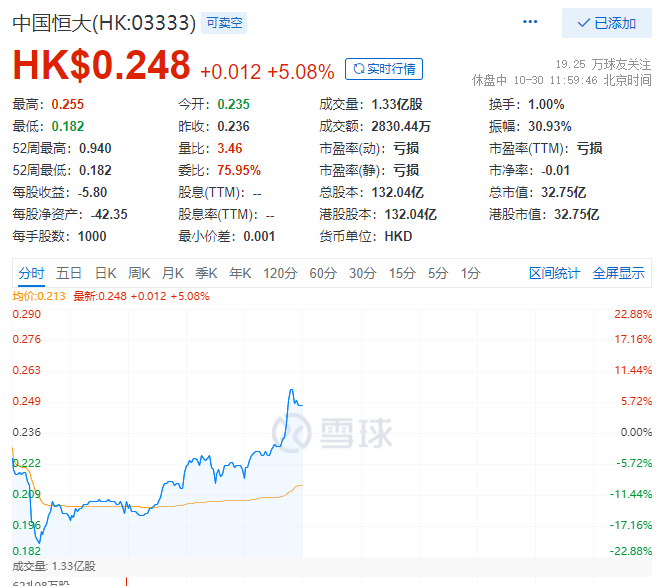Click the stock title 中国恒大(HK:03333)
The image size is (668, 586).
pos(104,23)
